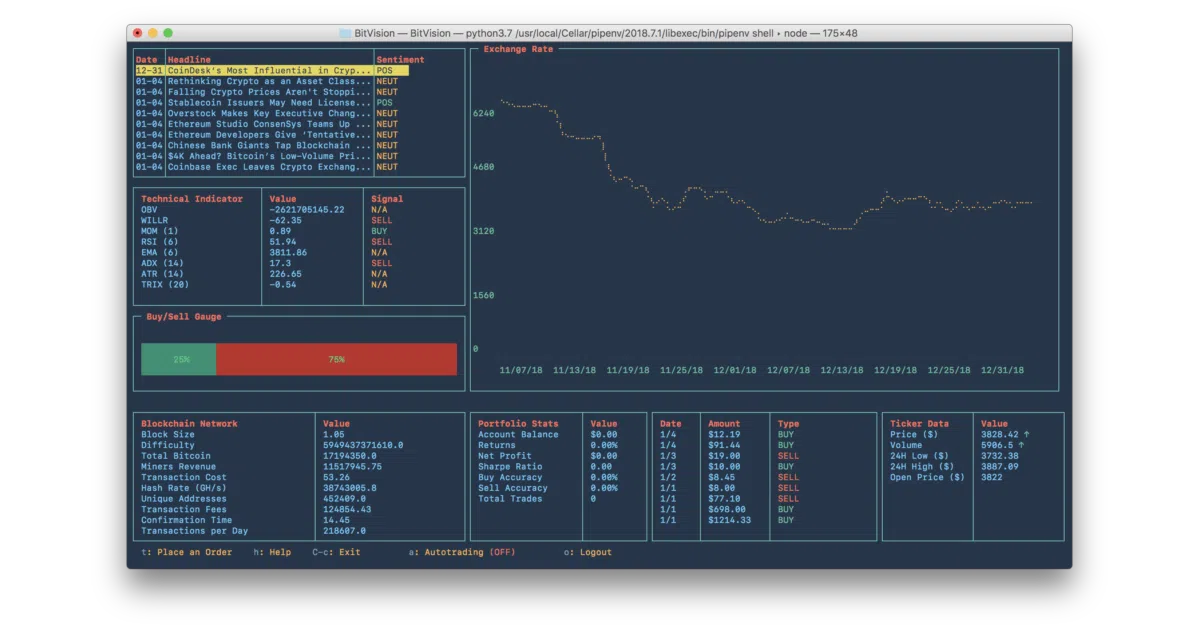Click 'o: Logout' in the footer
1200x630 pixels.
coord(588,552)
